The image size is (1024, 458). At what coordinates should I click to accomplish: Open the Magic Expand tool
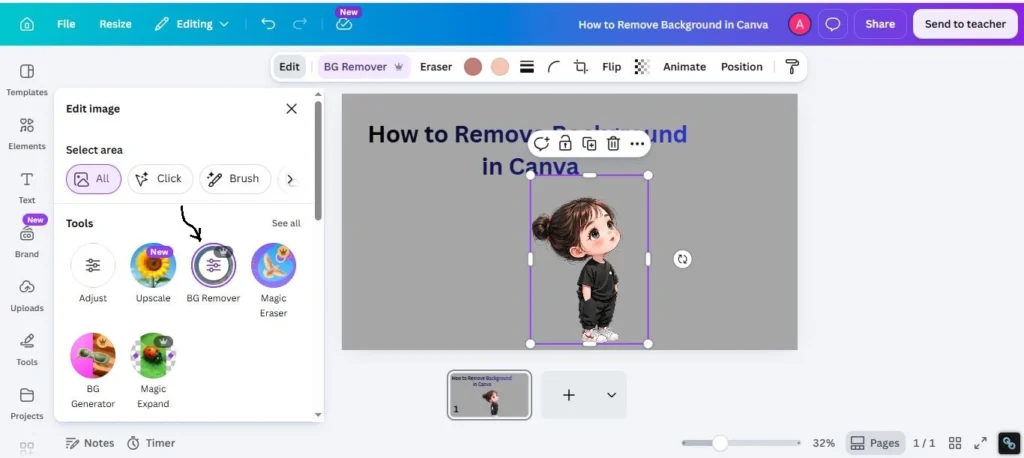153,370
